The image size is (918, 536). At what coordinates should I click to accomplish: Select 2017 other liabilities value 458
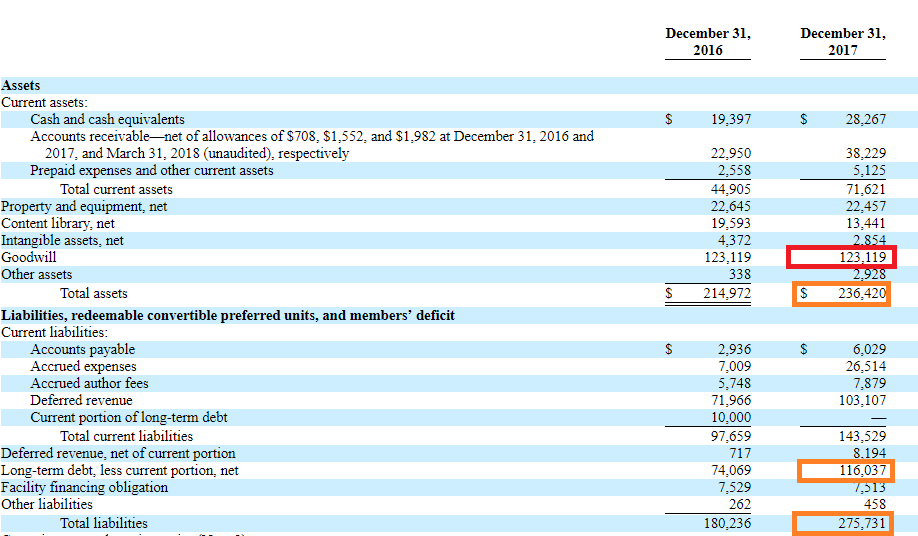875,504
